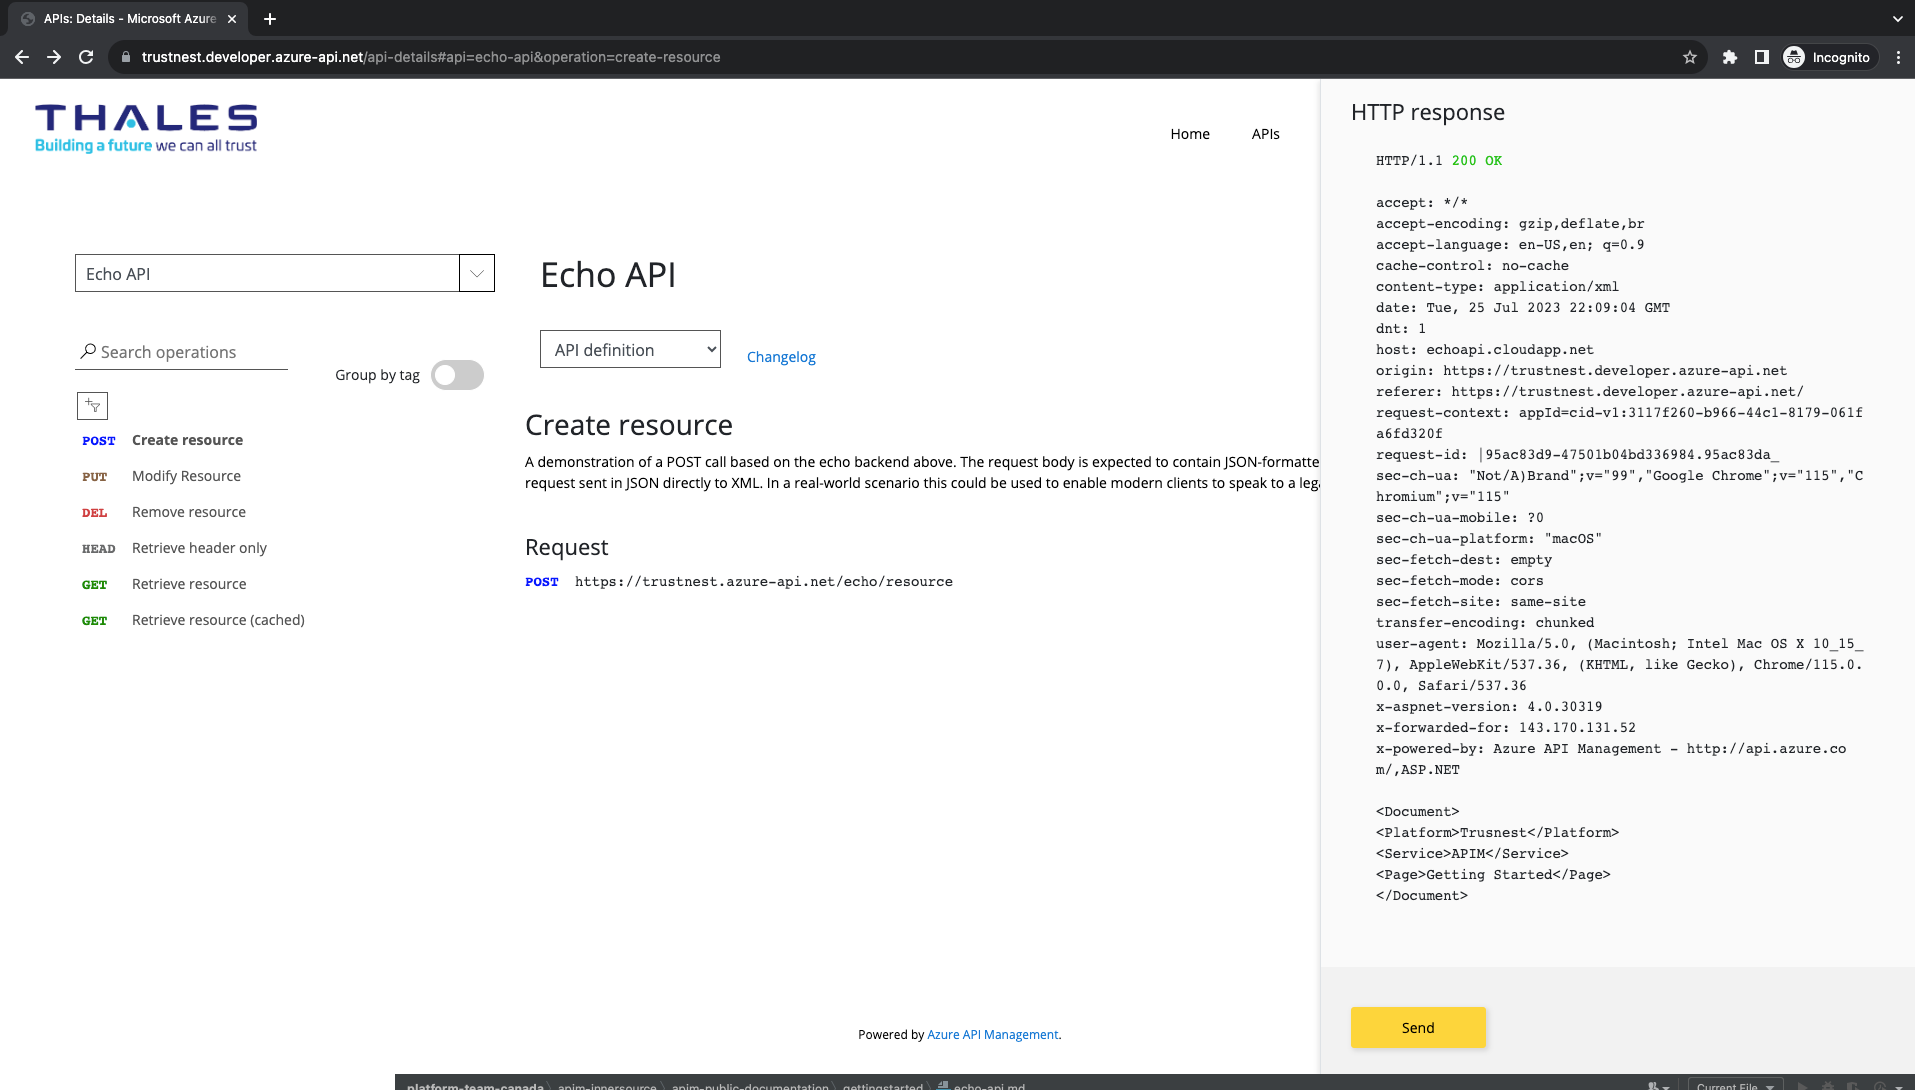Focus the Search operations field
Screen dimensions: 1915x1090
(181, 352)
